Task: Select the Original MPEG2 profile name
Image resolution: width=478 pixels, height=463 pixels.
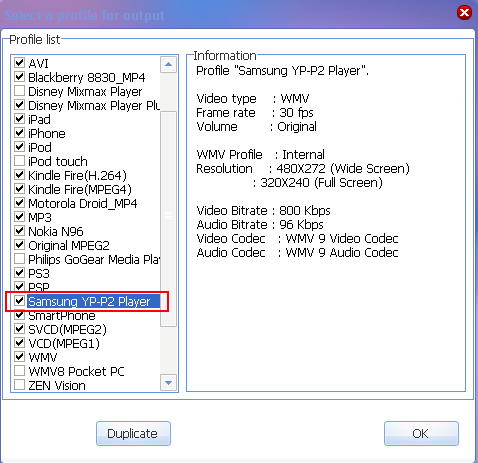Action: click(69, 245)
